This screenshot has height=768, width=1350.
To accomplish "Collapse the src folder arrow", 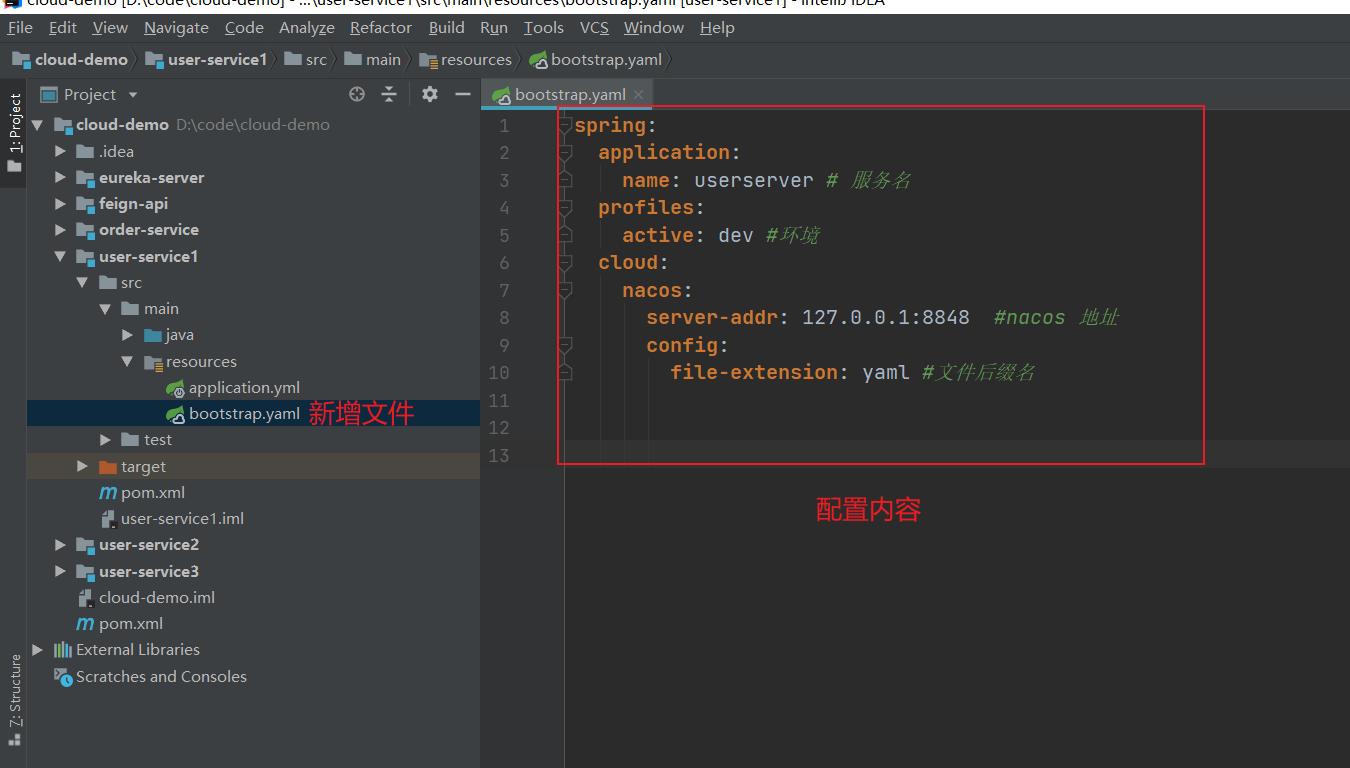I will click(83, 283).
